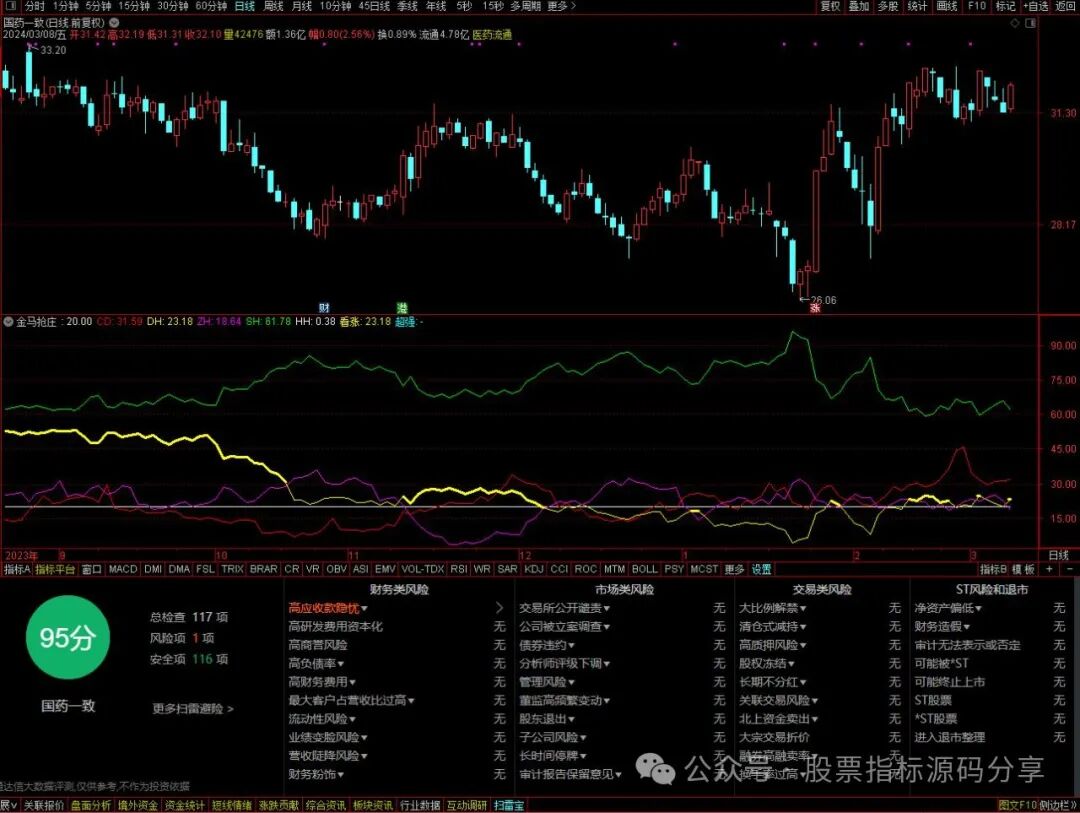
Task: Switch to 季线 quarterly period
Action: (407, 6)
